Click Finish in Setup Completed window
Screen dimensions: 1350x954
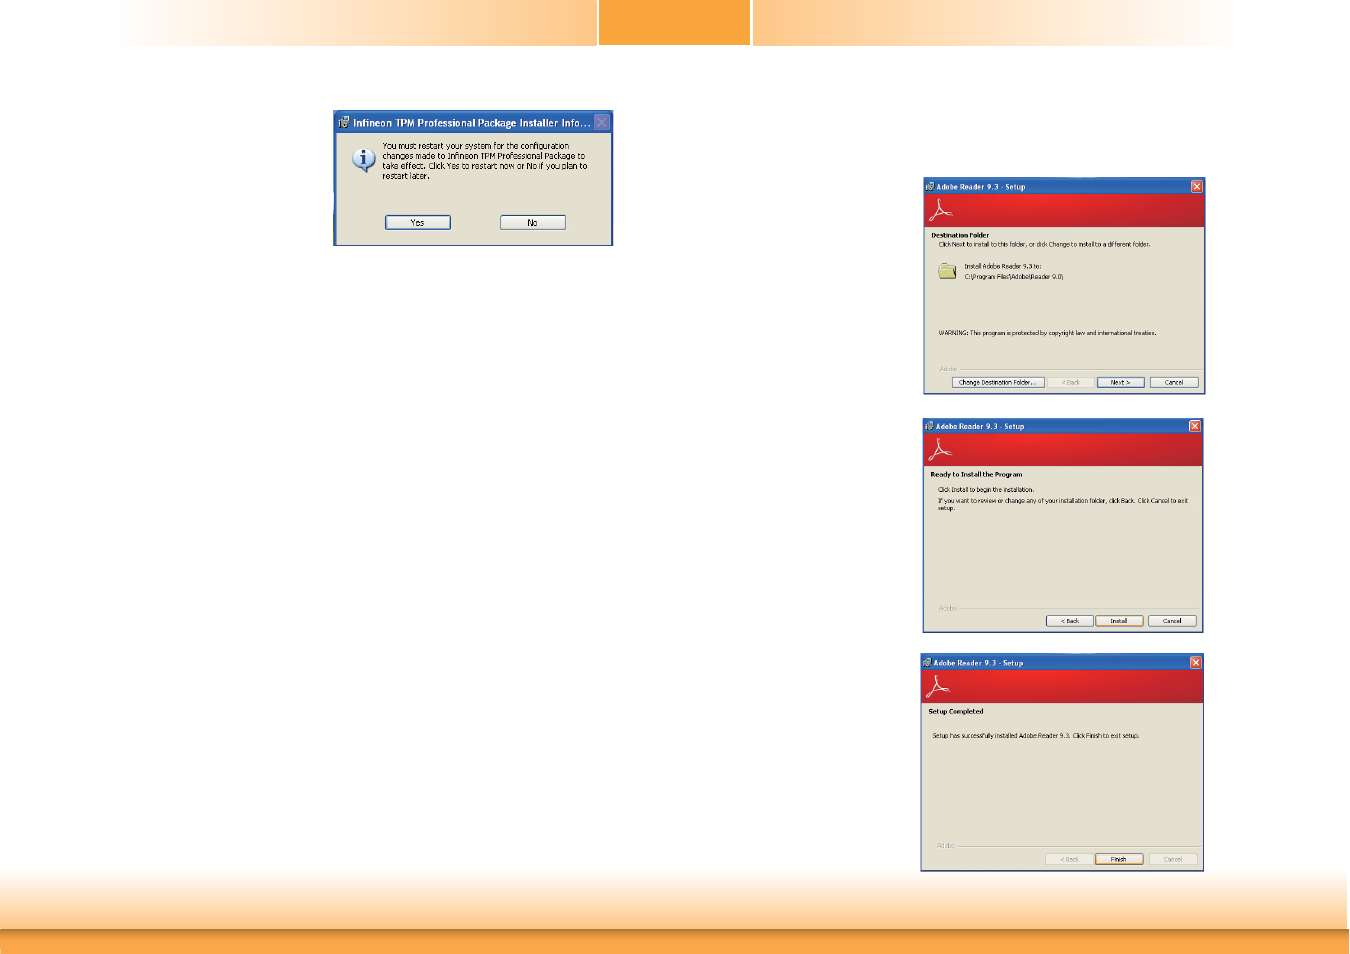1119,859
